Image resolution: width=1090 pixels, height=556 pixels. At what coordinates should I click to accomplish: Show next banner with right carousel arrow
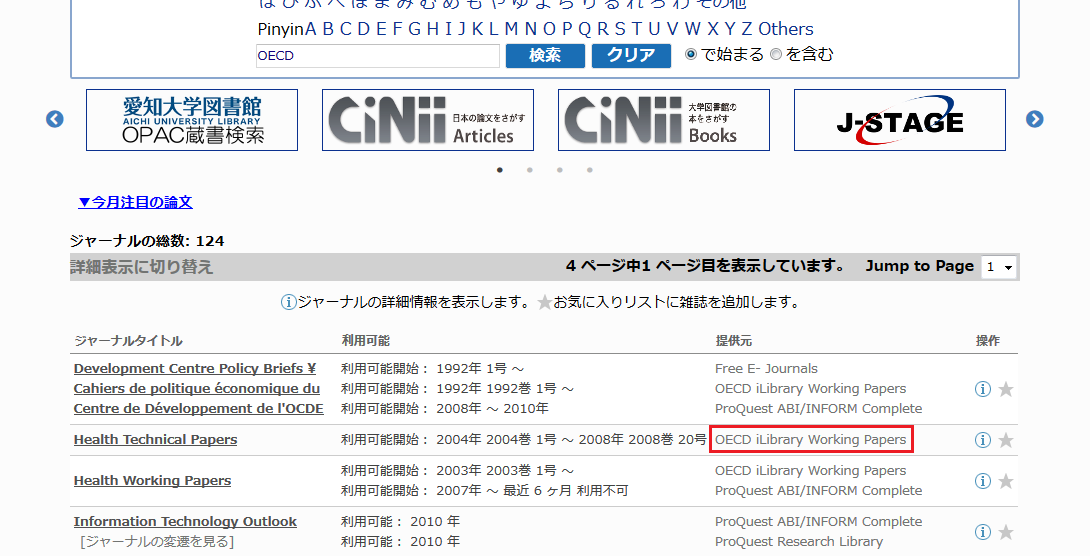(1034, 120)
